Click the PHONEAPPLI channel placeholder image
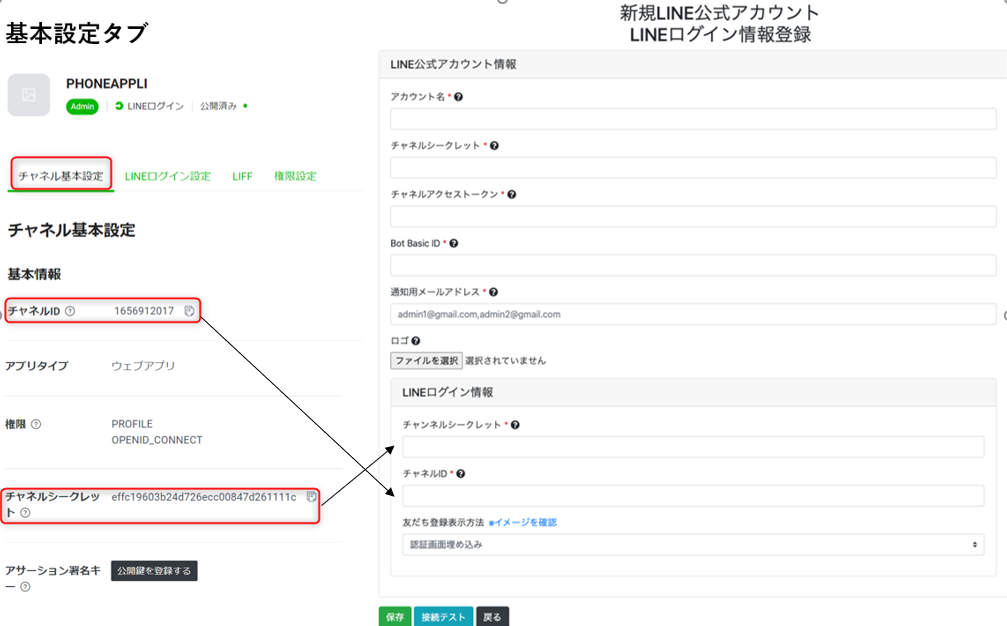The image size is (1007, 626). coord(29,95)
